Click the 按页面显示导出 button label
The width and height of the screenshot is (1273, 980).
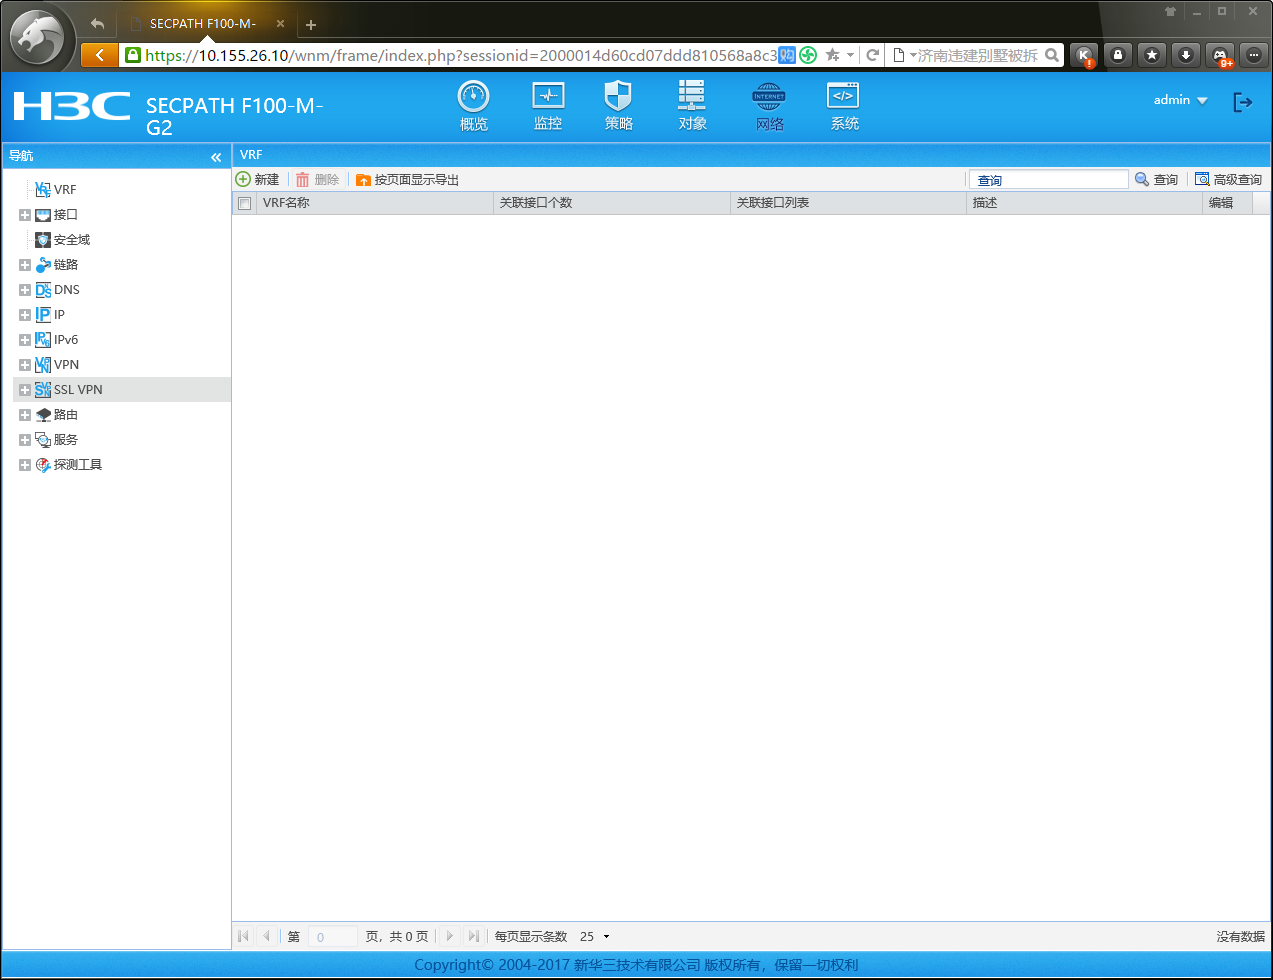417,180
